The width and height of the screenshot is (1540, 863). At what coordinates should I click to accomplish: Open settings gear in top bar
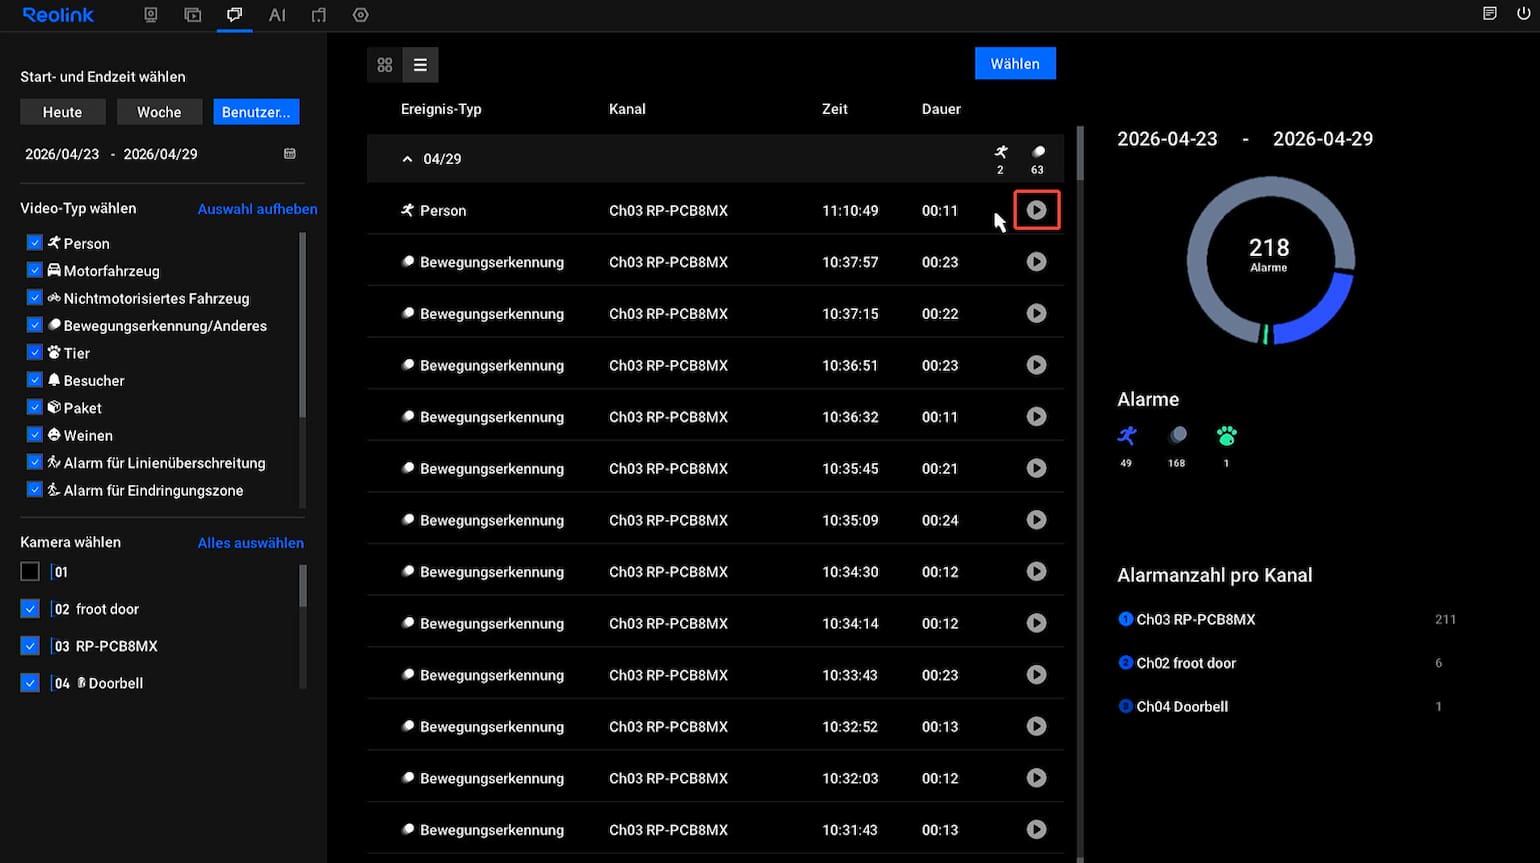[361, 15]
